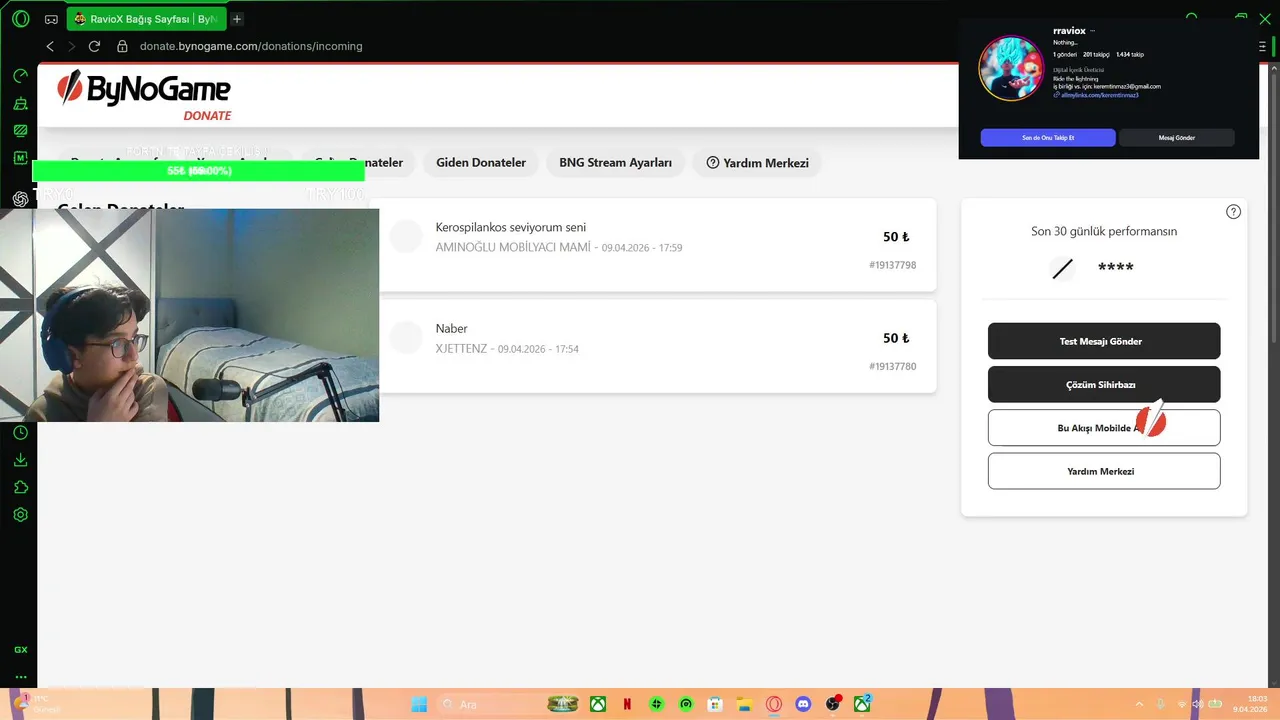Open the Yardım Merkezi top tab
Screen dimensions: 1280x720
pos(757,163)
